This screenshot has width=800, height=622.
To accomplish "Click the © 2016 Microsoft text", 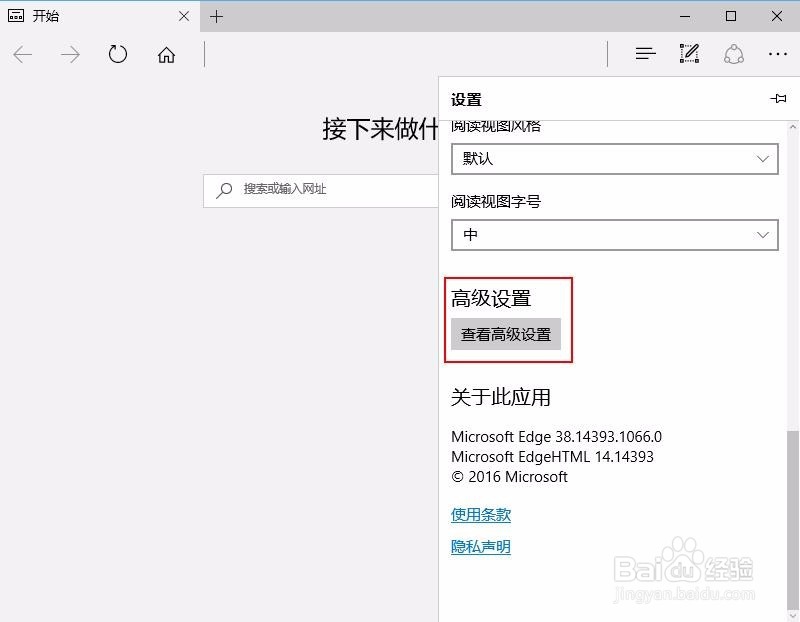I will [509, 477].
